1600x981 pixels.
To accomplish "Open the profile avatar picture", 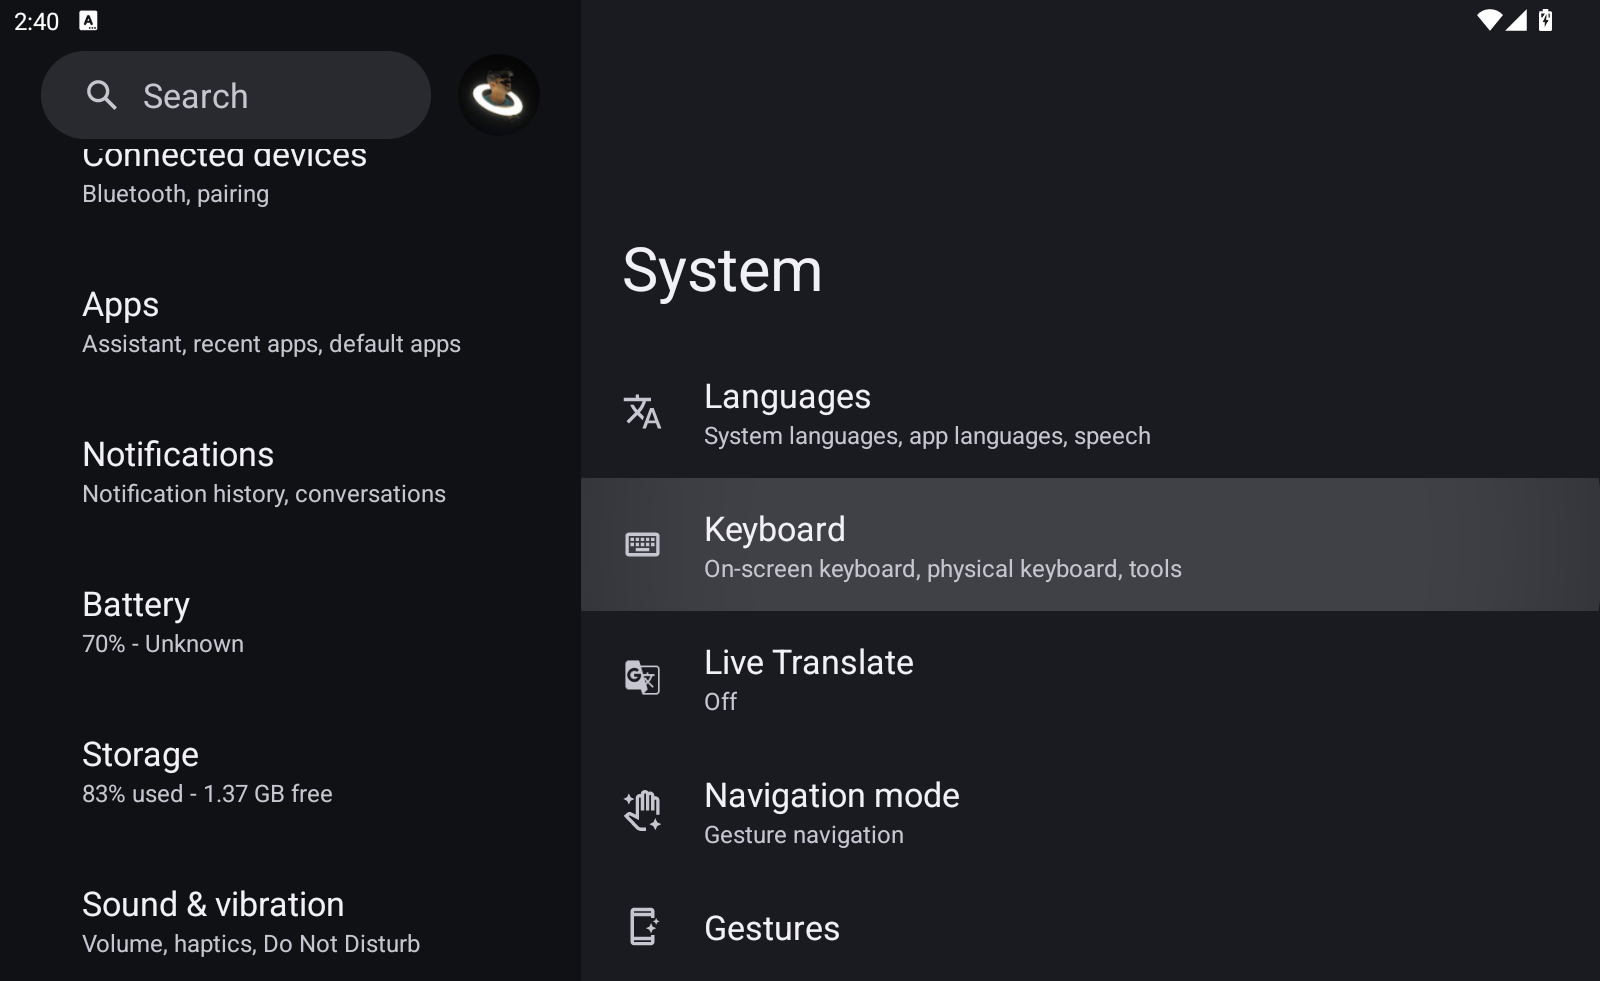I will [x=498, y=95].
